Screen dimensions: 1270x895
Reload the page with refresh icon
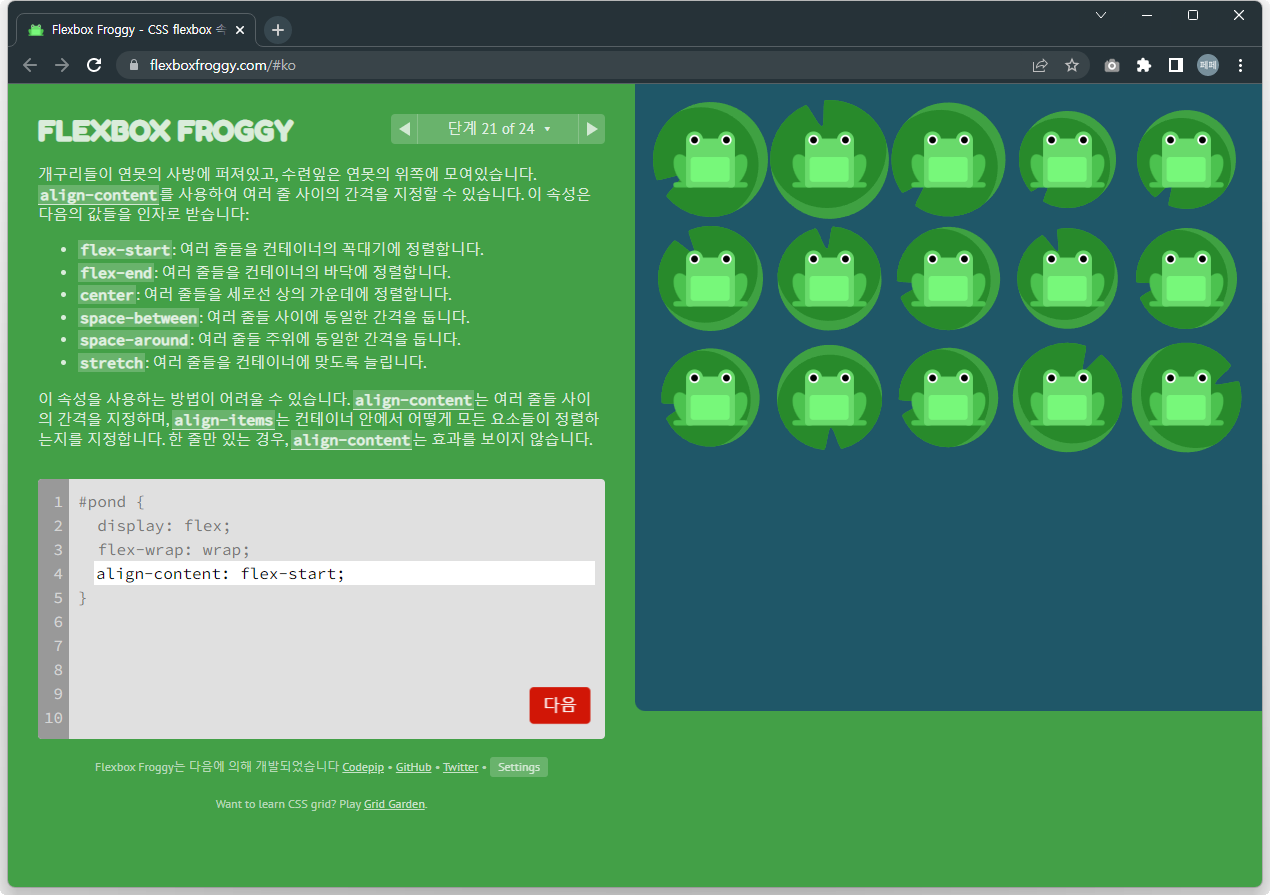94,65
